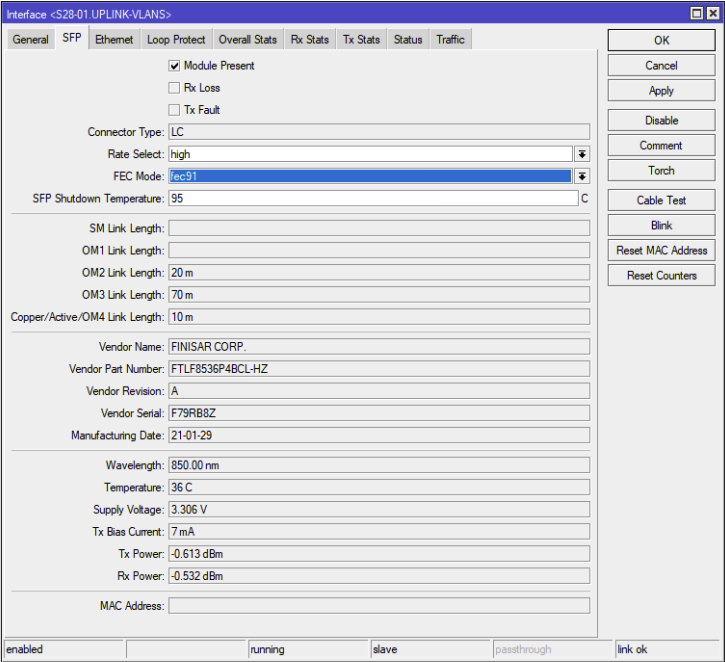The width and height of the screenshot is (725, 662).
Task: Switch to the General tab
Action: [31, 40]
